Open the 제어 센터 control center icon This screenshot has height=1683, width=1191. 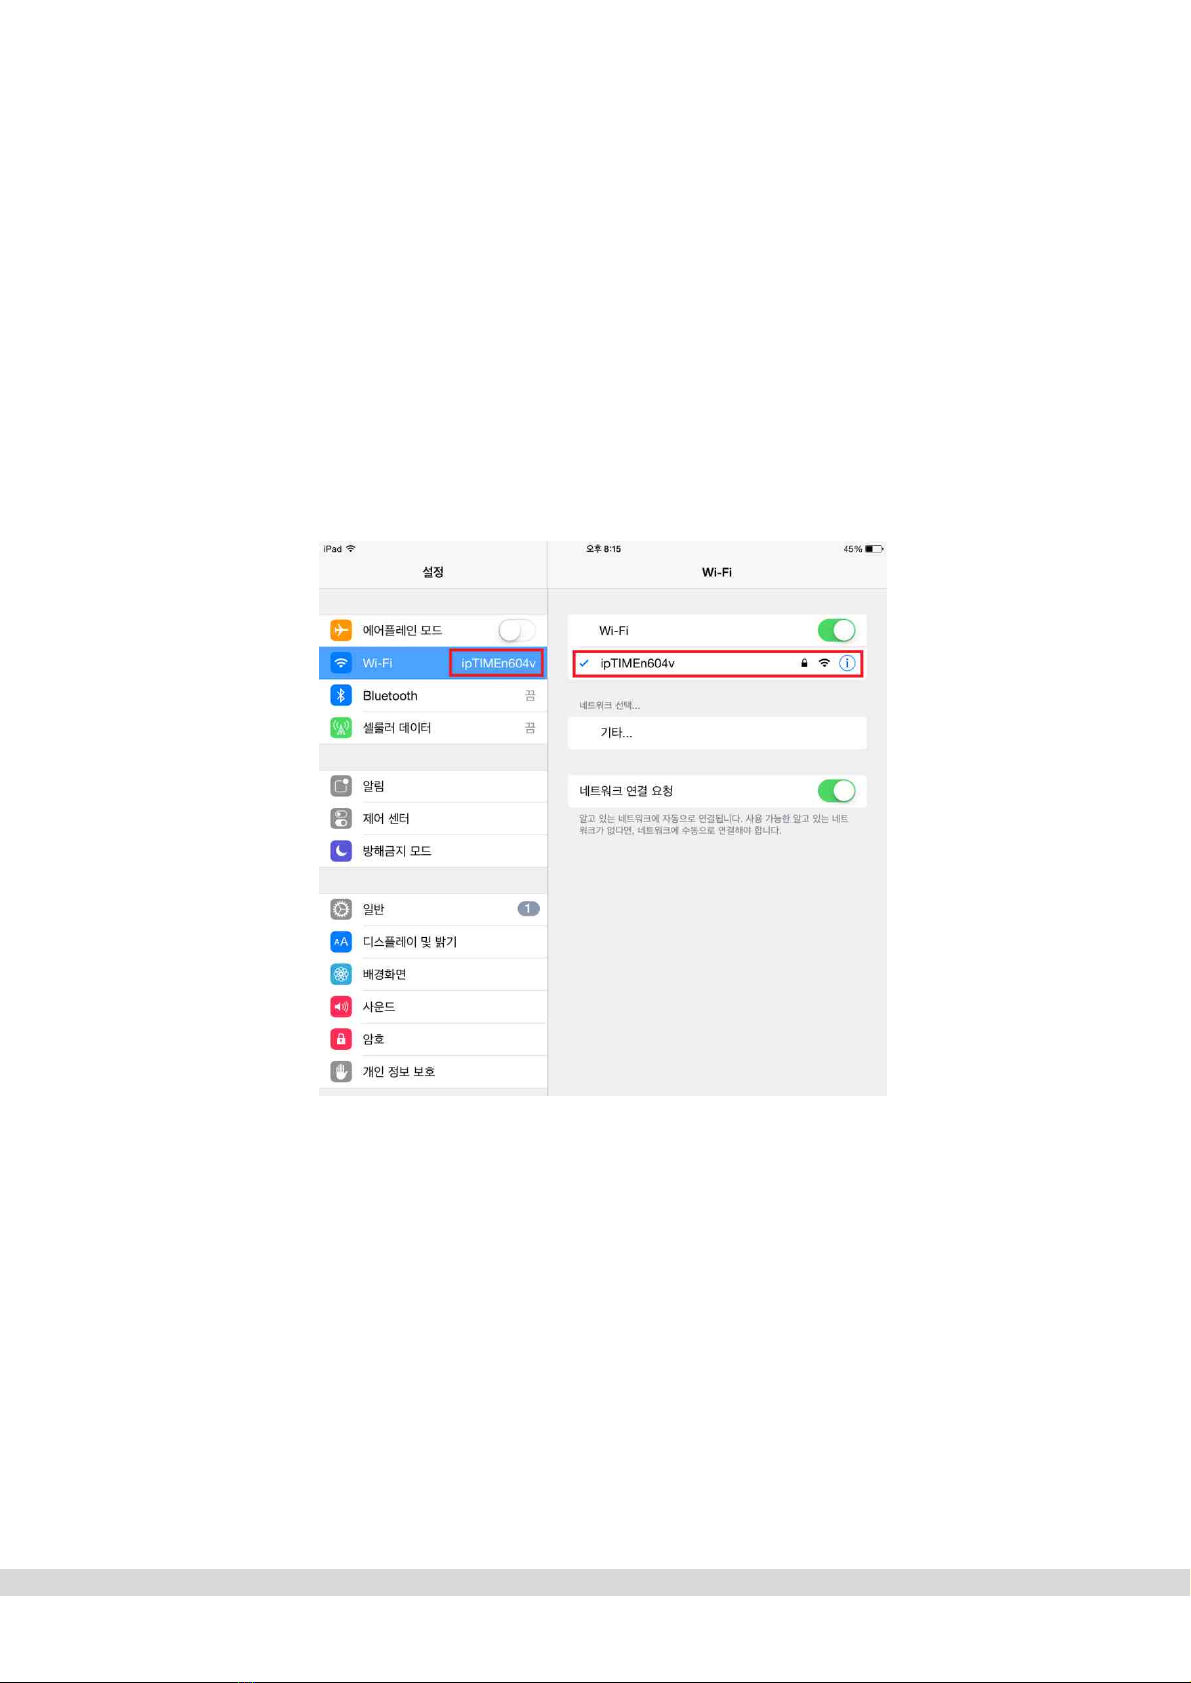coord(341,818)
